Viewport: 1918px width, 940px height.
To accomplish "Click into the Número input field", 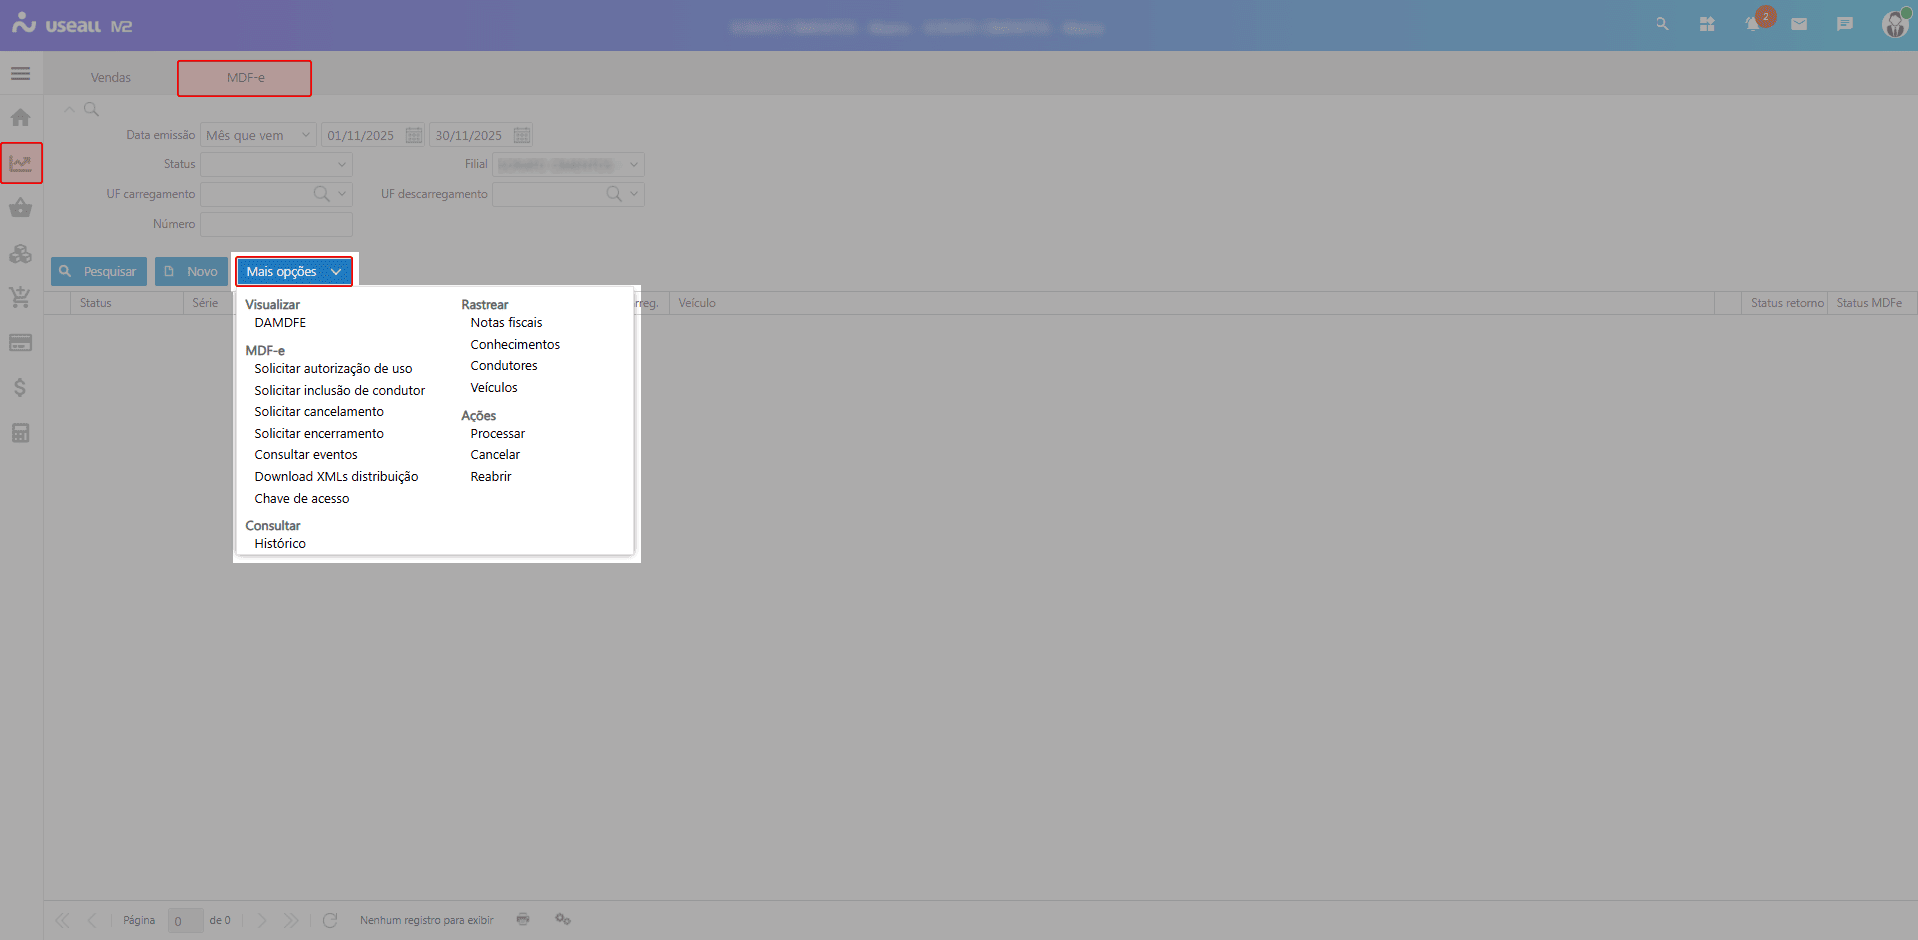I will [x=276, y=224].
